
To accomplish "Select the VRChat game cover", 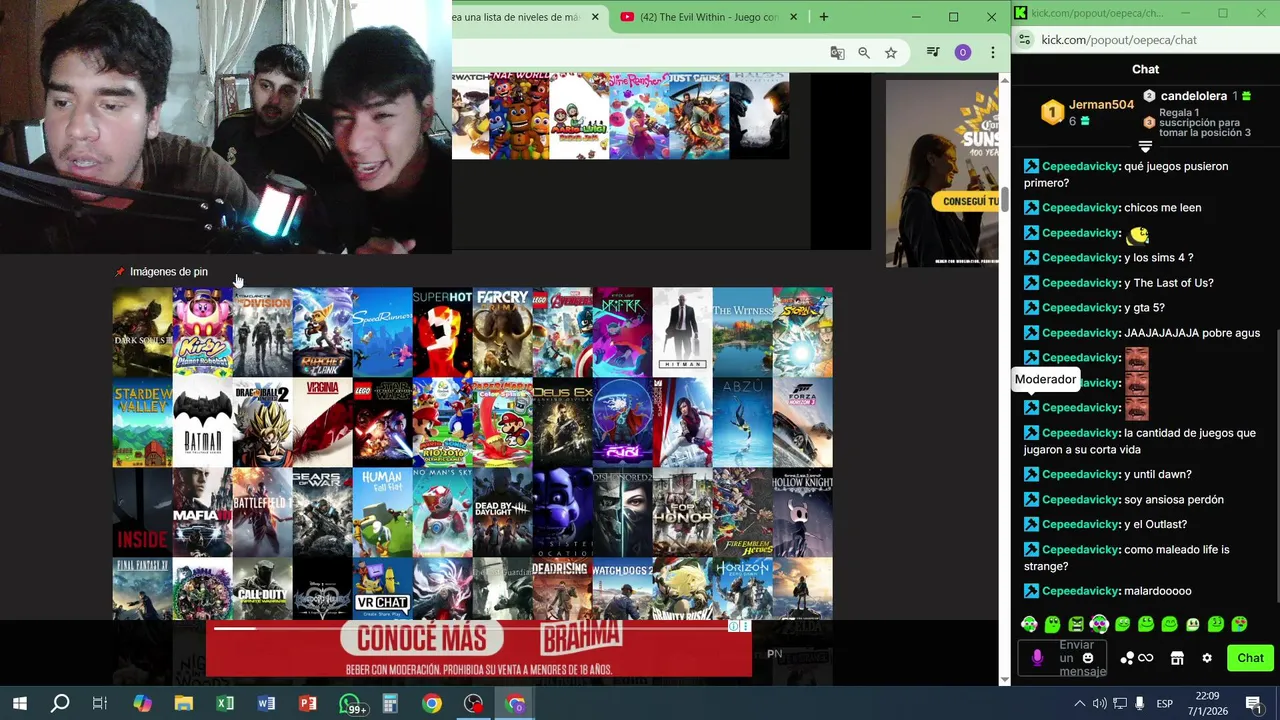I will (382, 589).
